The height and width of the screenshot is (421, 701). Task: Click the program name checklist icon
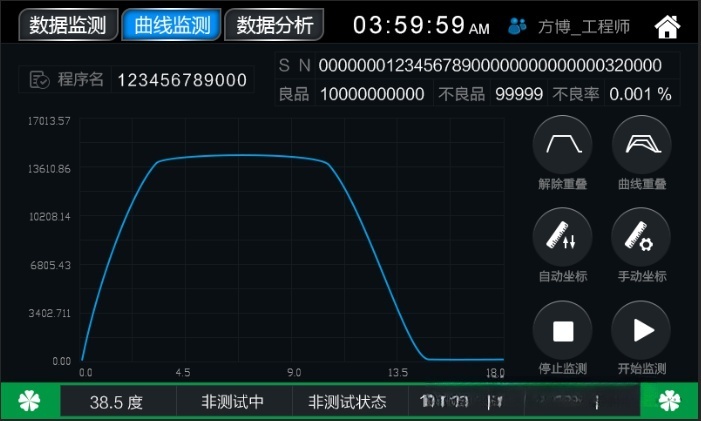tap(39, 80)
